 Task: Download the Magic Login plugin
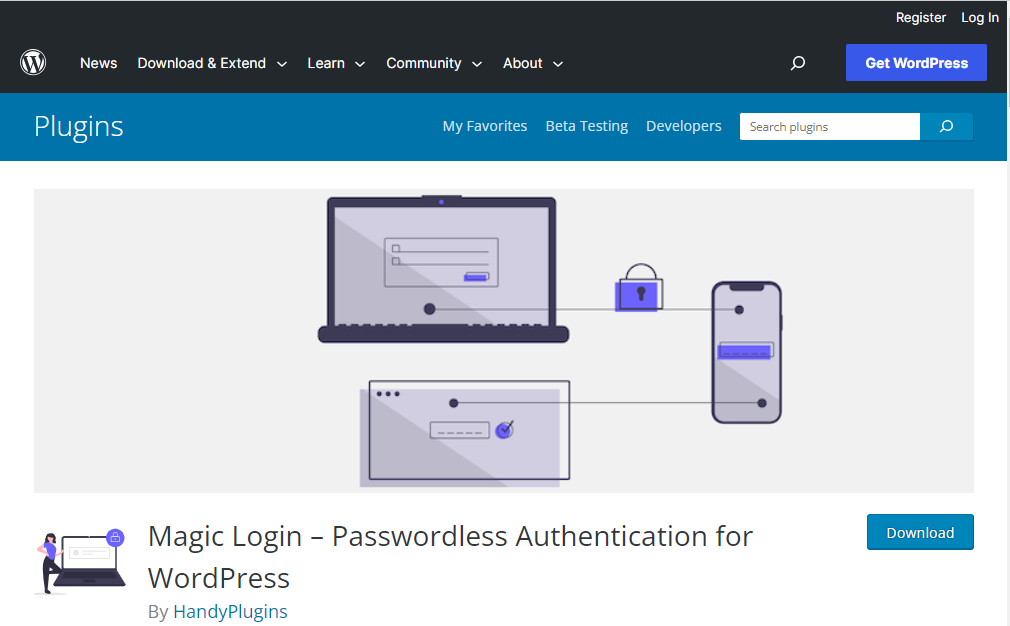click(x=920, y=532)
